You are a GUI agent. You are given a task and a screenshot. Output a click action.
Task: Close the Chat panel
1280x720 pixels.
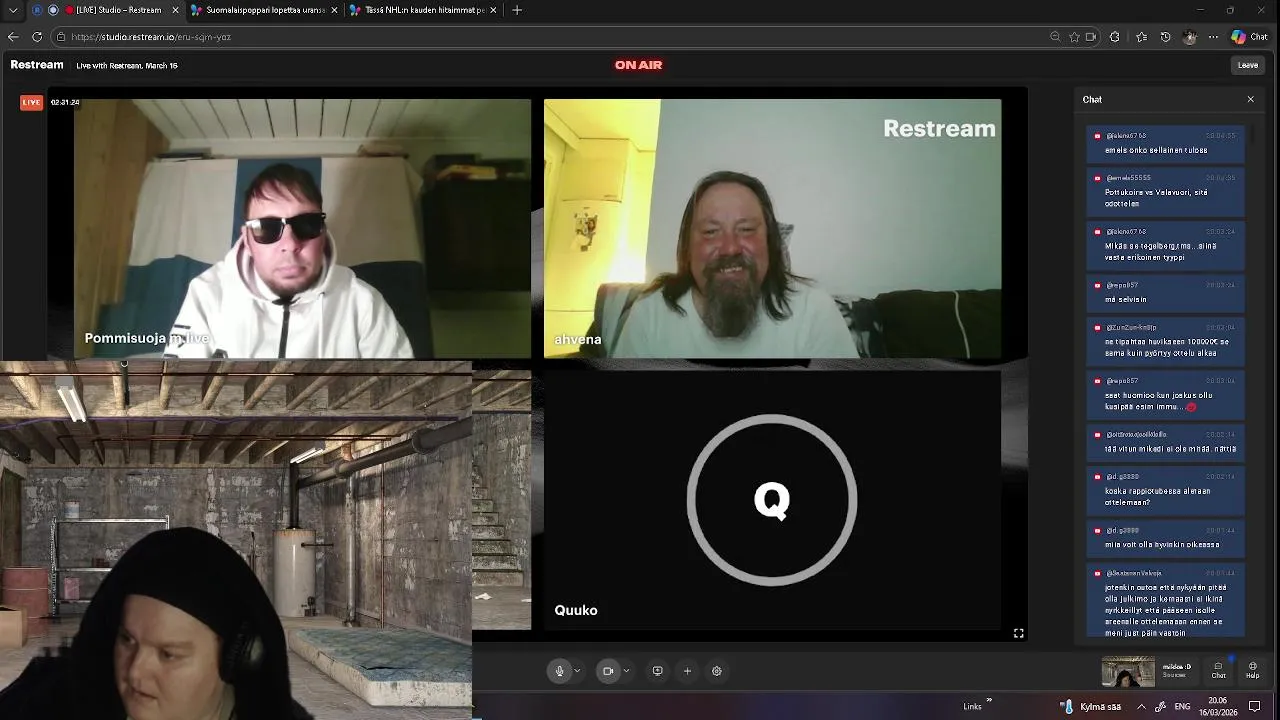(x=1250, y=99)
